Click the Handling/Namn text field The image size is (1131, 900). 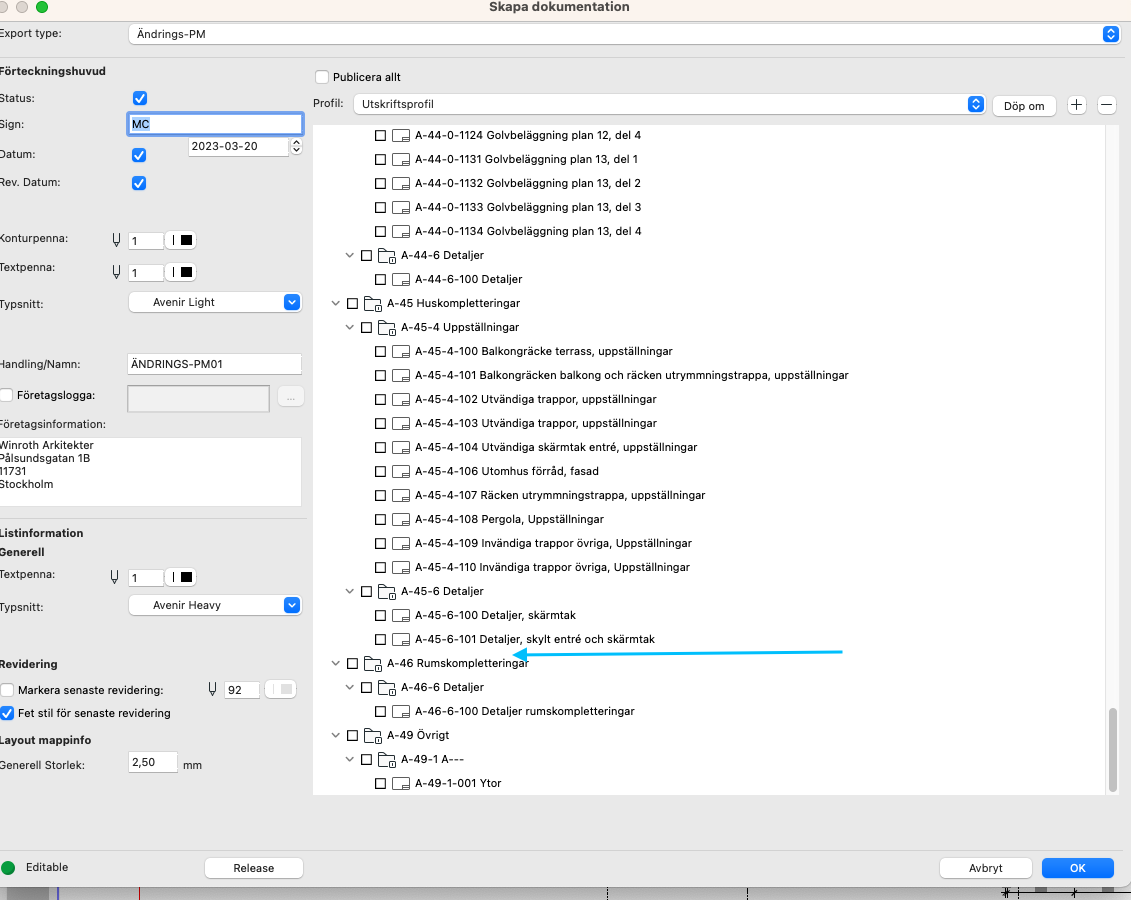coord(215,364)
